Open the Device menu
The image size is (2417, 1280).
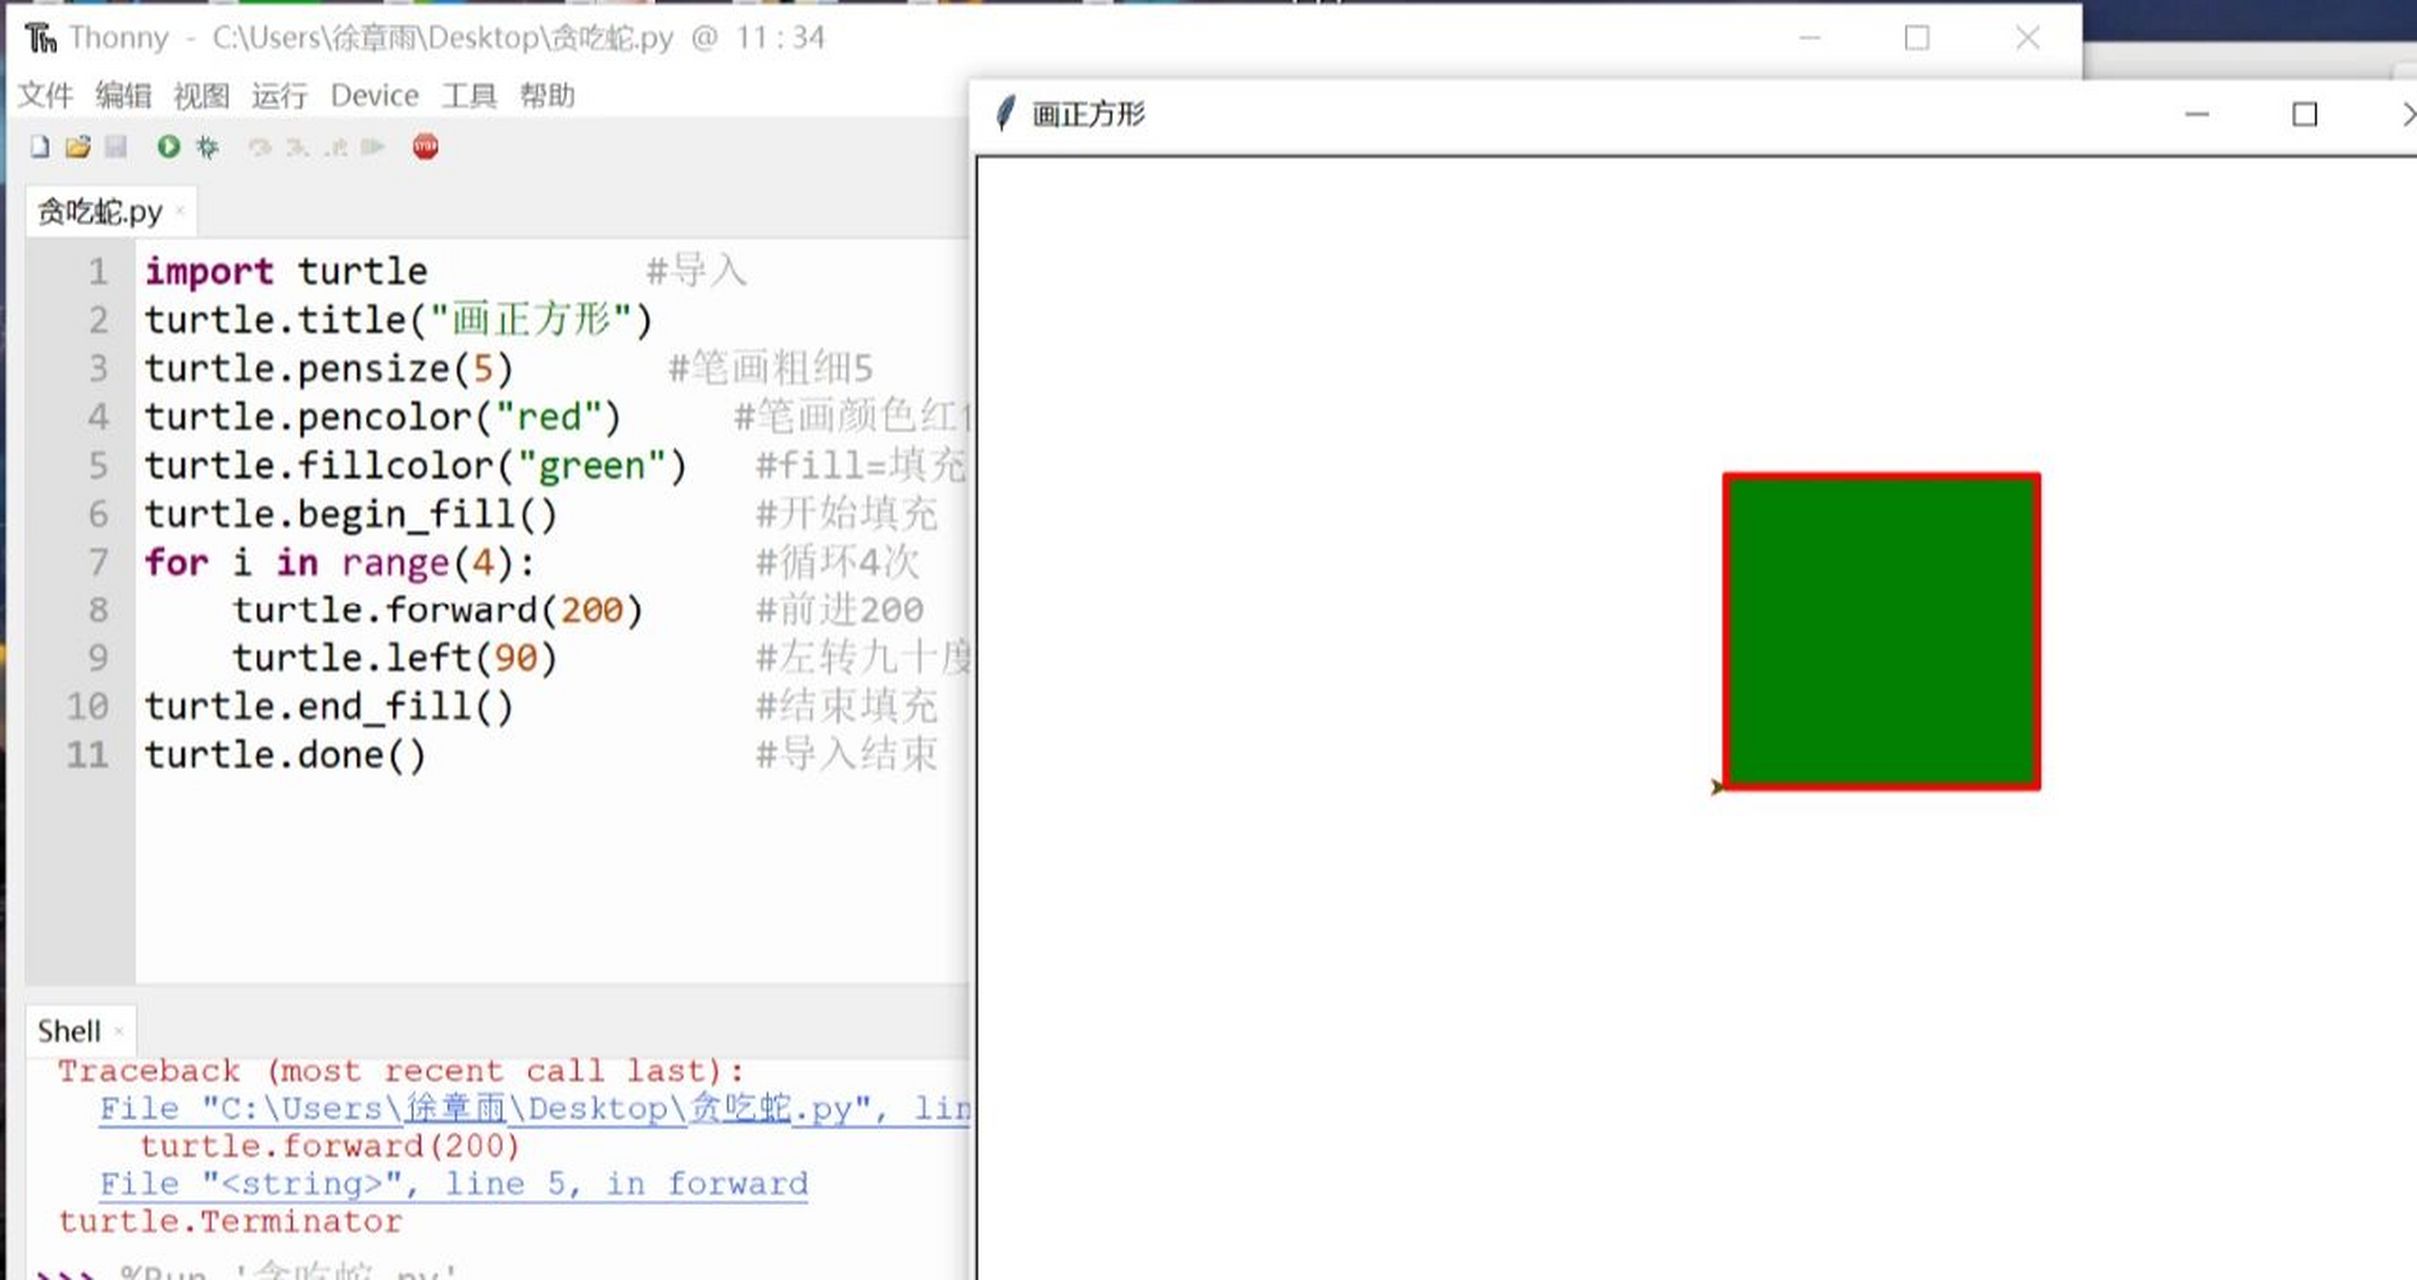click(x=373, y=95)
